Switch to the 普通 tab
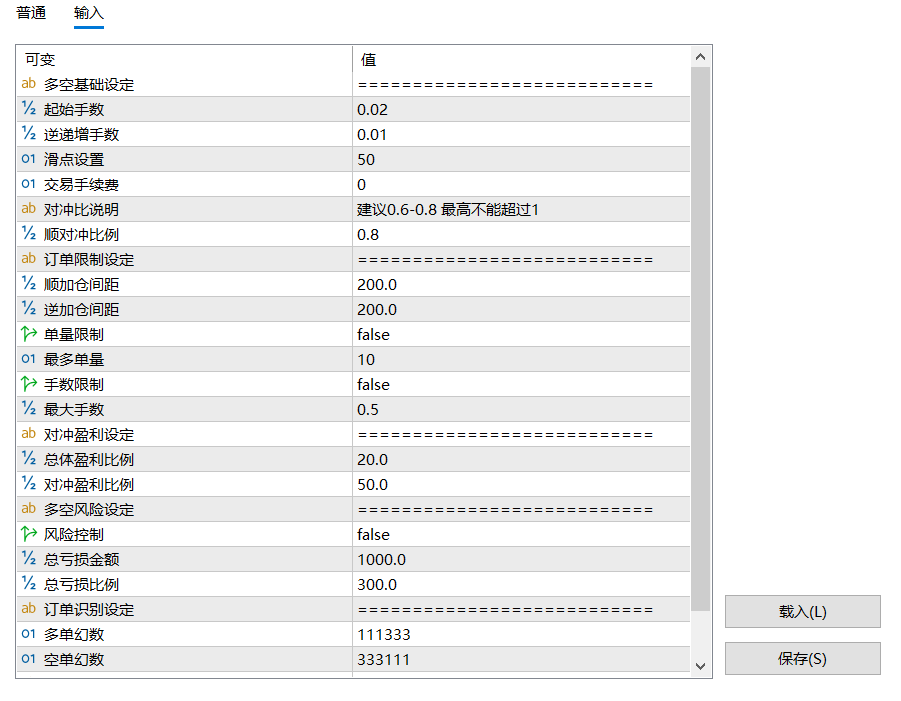The width and height of the screenshot is (901, 701). [x=31, y=13]
